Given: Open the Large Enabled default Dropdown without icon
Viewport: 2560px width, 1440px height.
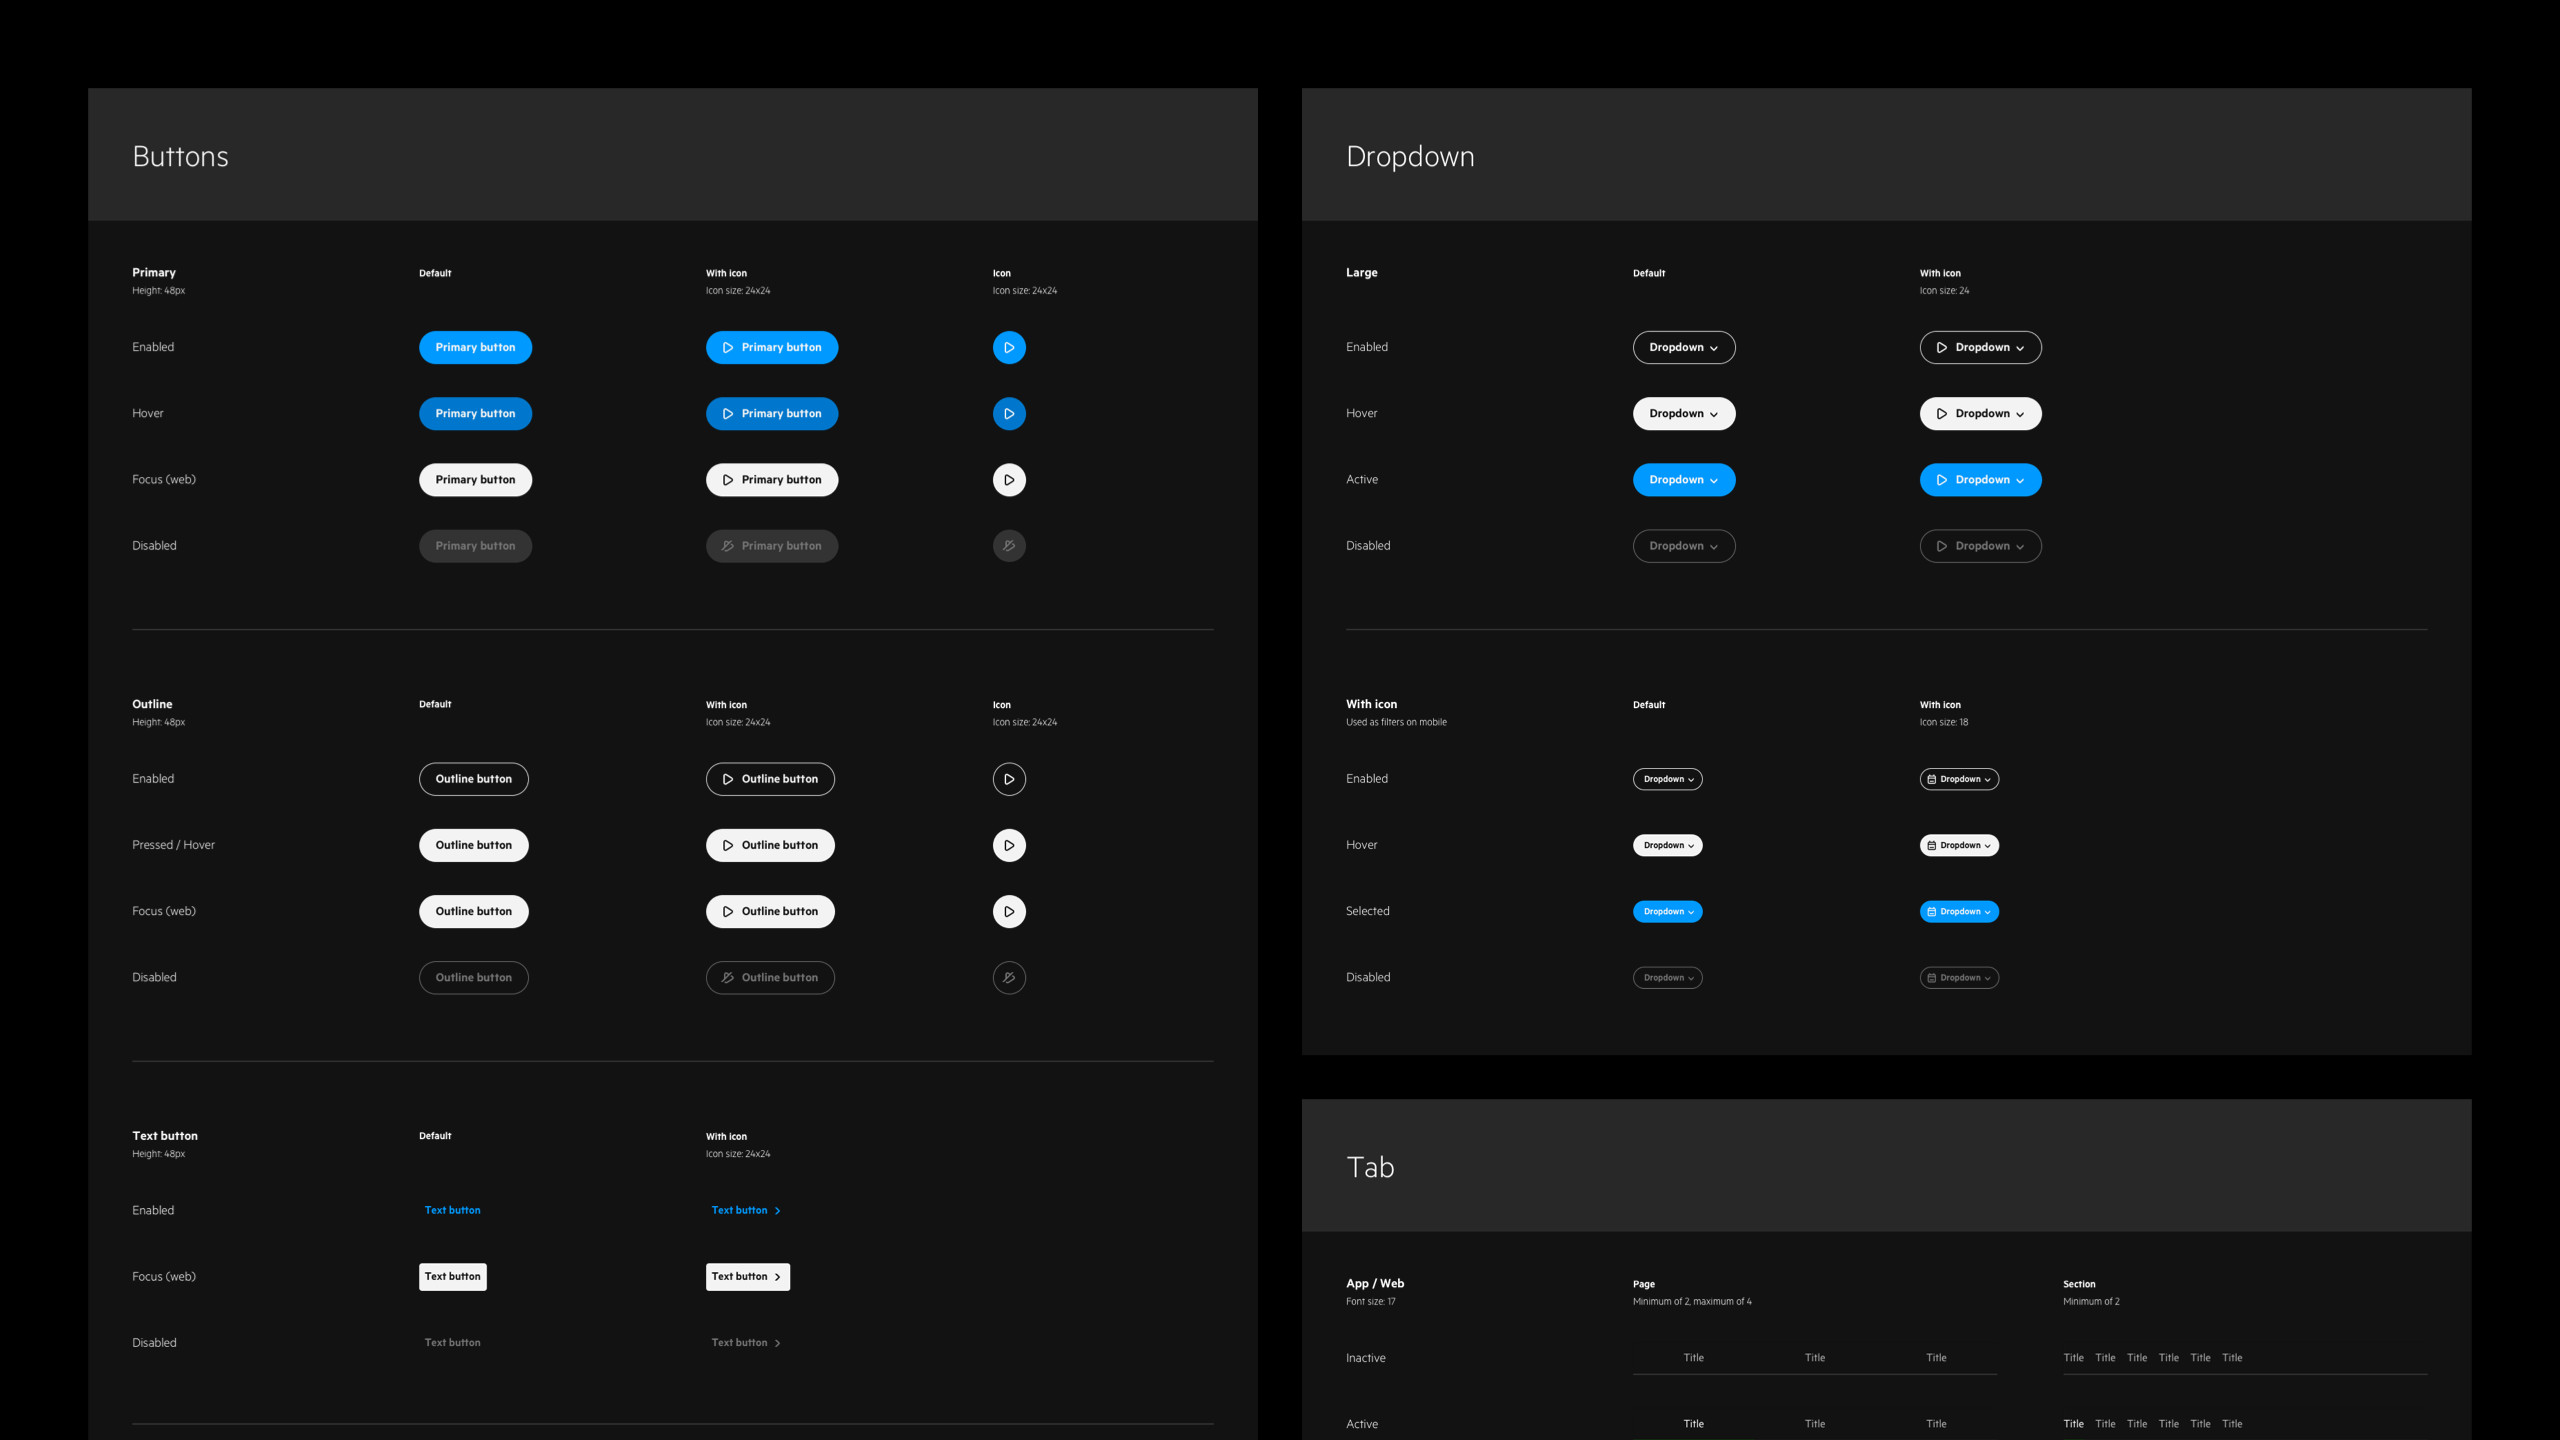Looking at the screenshot, I should [x=1684, y=347].
